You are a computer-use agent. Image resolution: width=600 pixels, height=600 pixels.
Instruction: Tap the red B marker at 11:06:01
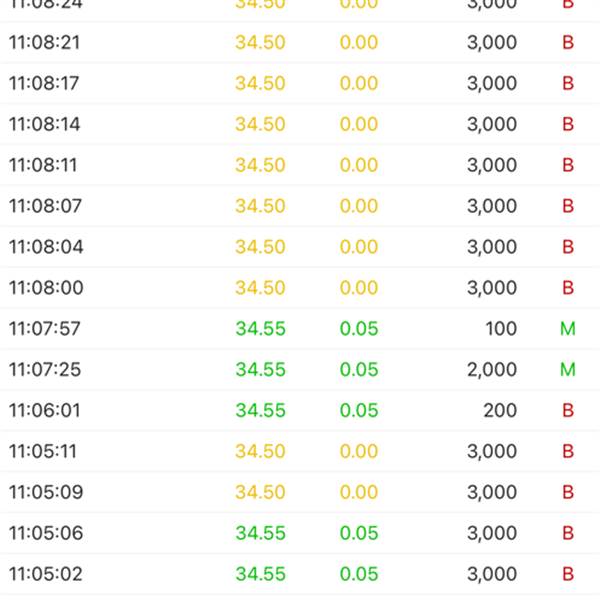[x=568, y=411]
